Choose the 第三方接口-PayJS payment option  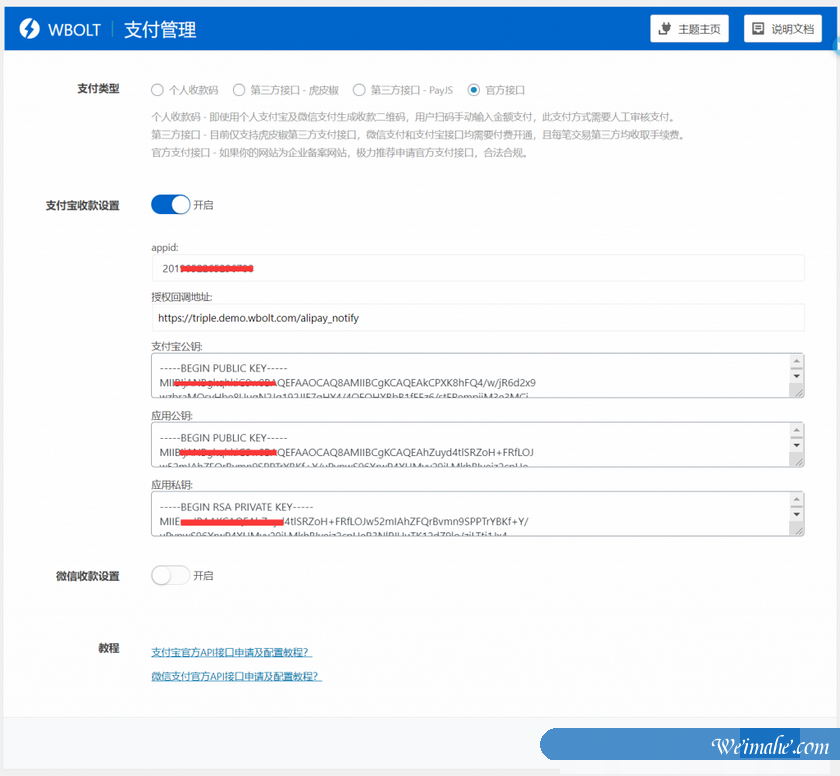coord(359,89)
